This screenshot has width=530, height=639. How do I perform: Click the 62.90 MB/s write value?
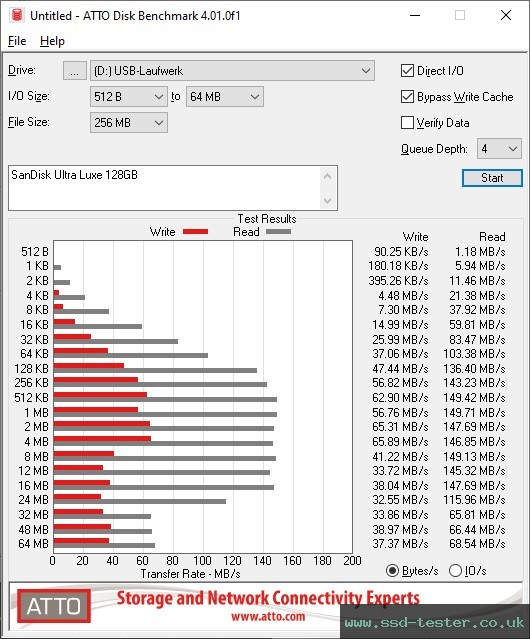(400, 398)
